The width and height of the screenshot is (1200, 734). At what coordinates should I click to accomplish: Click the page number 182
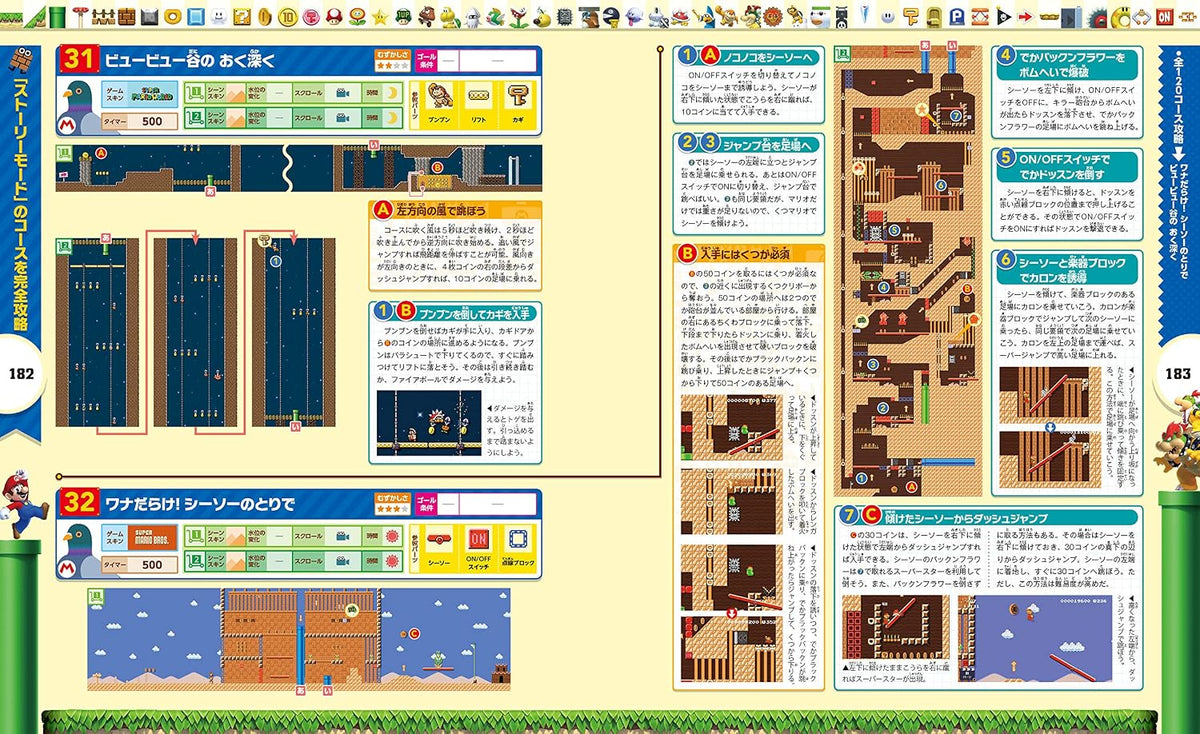[x=19, y=374]
